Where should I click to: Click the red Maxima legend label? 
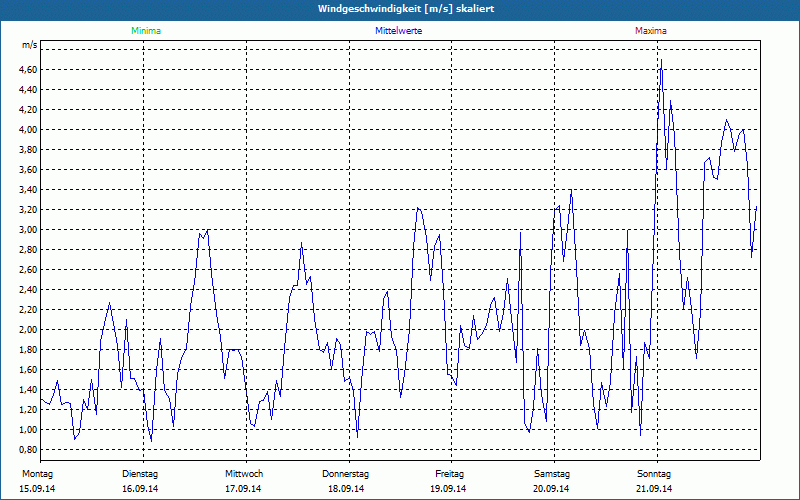(651, 31)
